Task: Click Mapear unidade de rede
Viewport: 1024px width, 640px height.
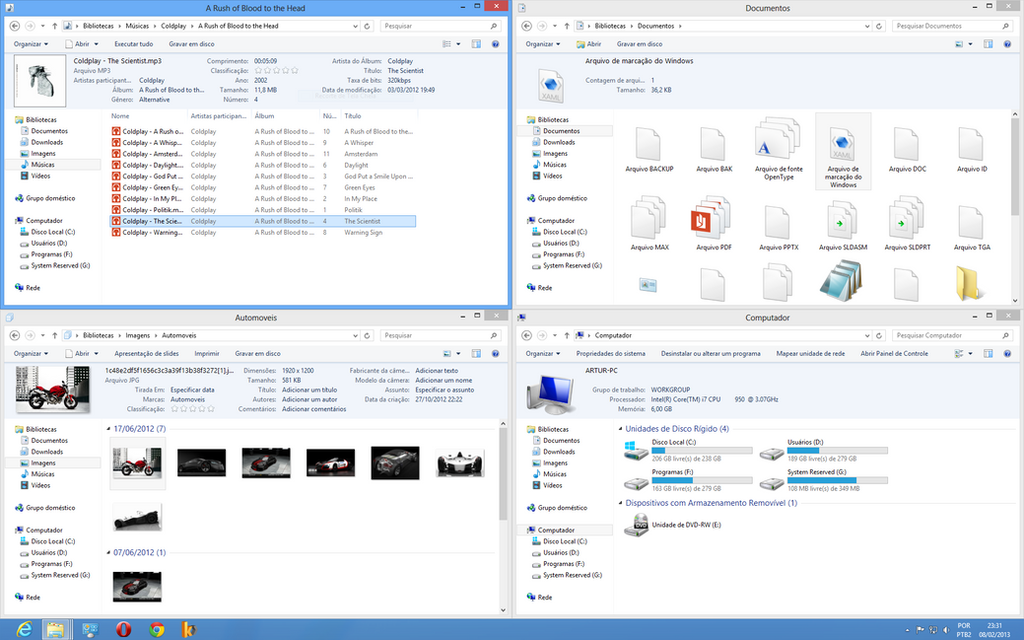Action: pyautogui.click(x=810, y=353)
